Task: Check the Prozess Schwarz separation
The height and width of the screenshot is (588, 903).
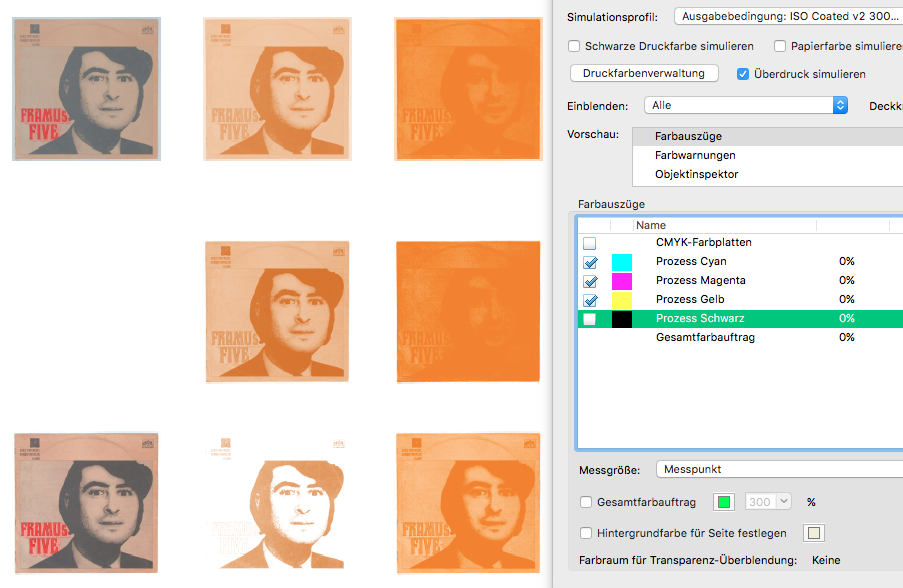Action: click(590, 319)
